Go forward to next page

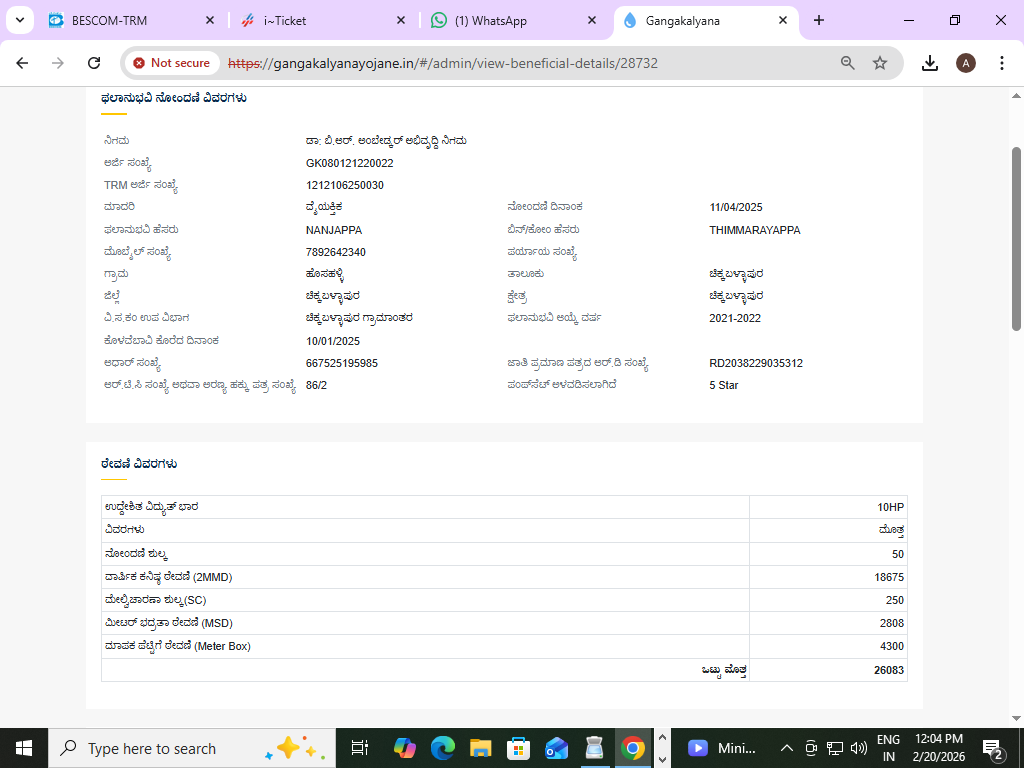(58, 63)
